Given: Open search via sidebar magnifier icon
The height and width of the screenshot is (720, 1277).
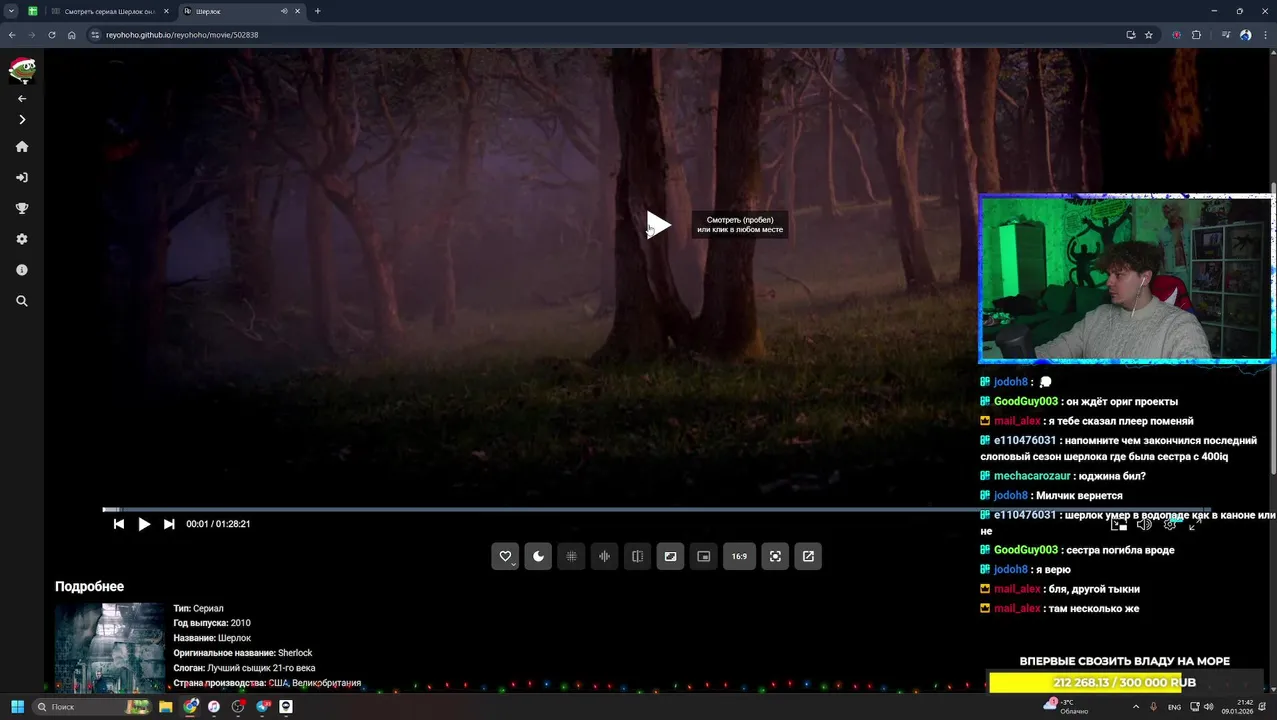Looking at the screenshot, I should 22,301.
